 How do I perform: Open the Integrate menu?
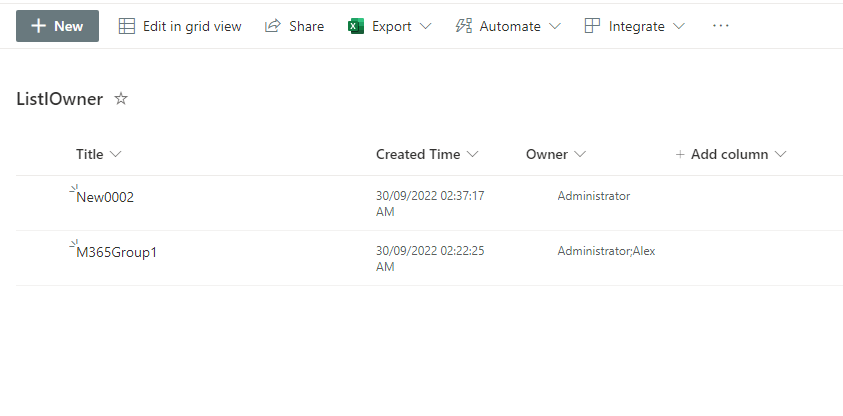[x=634, y=26]
